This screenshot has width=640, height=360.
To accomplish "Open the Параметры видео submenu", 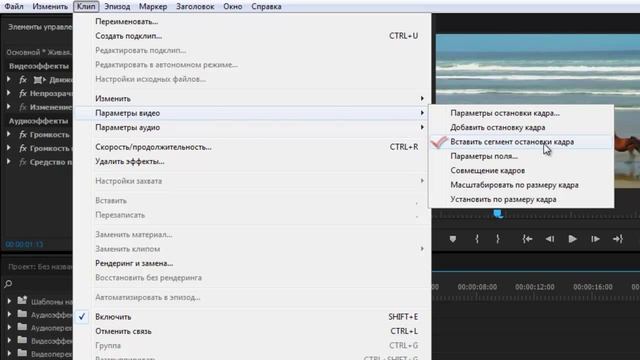I will [x=252, y=113].
